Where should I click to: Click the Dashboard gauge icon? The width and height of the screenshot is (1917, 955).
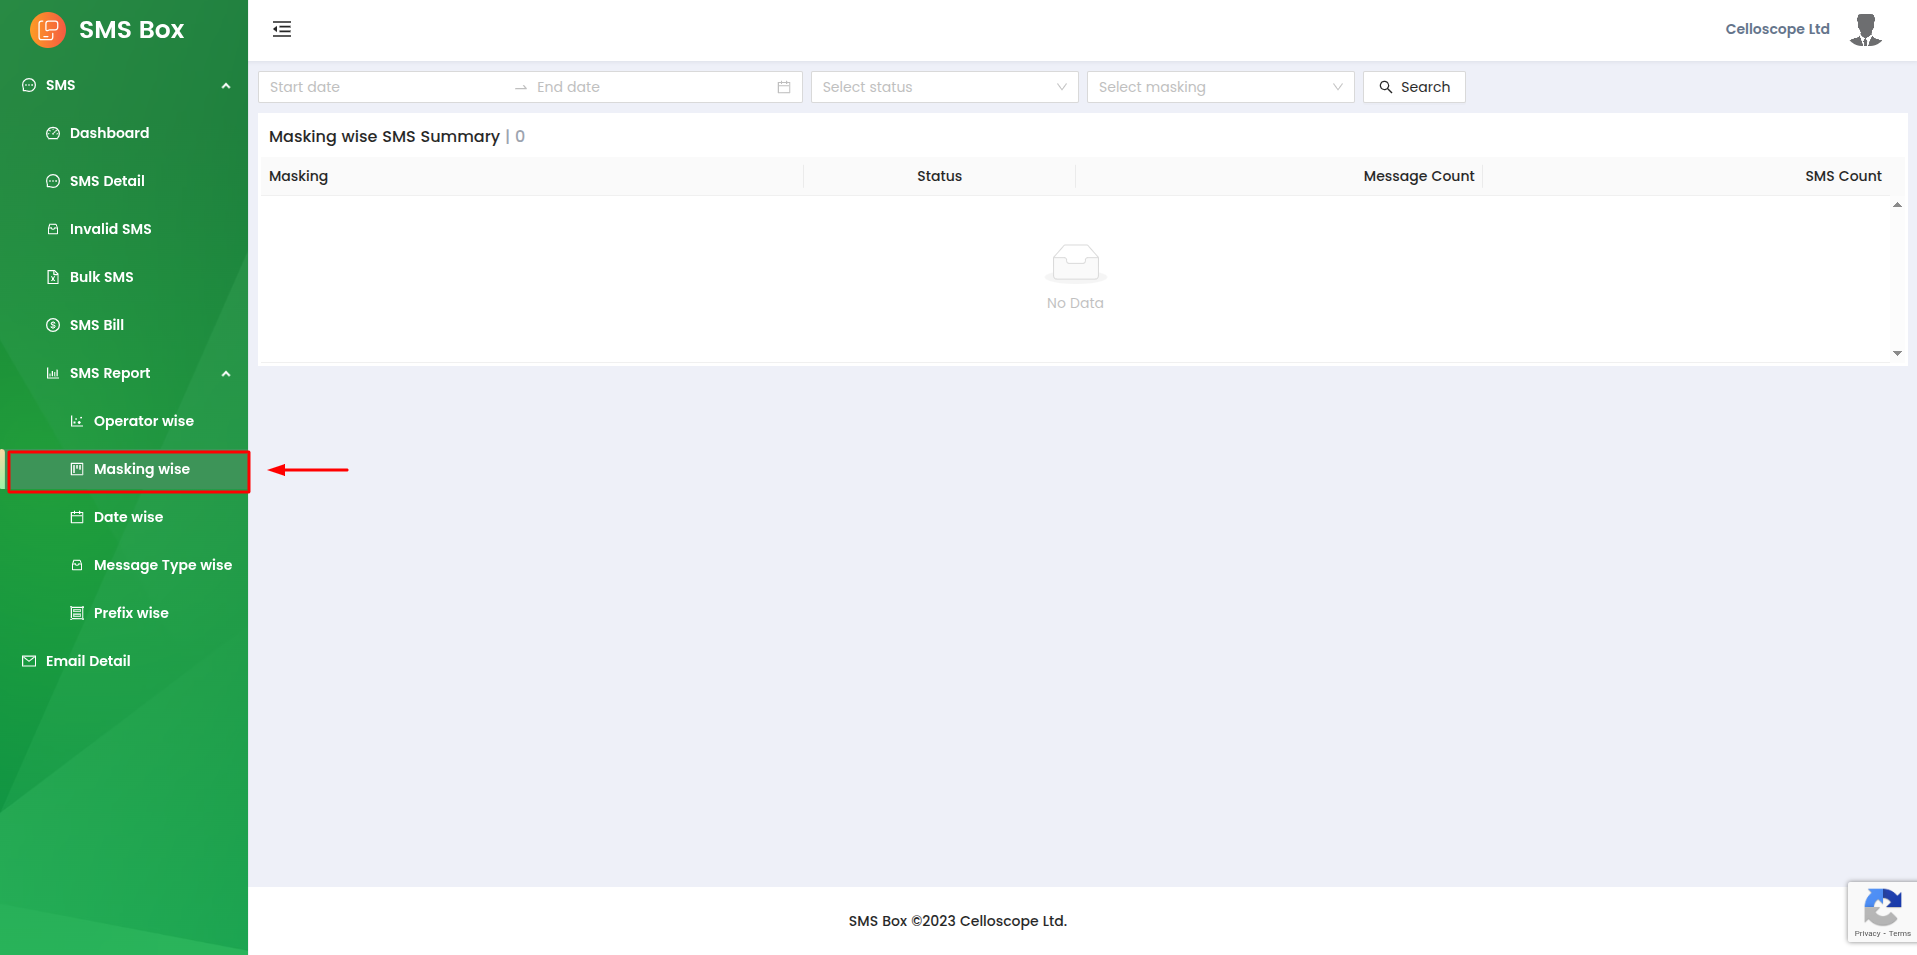(x=53, y=133)
